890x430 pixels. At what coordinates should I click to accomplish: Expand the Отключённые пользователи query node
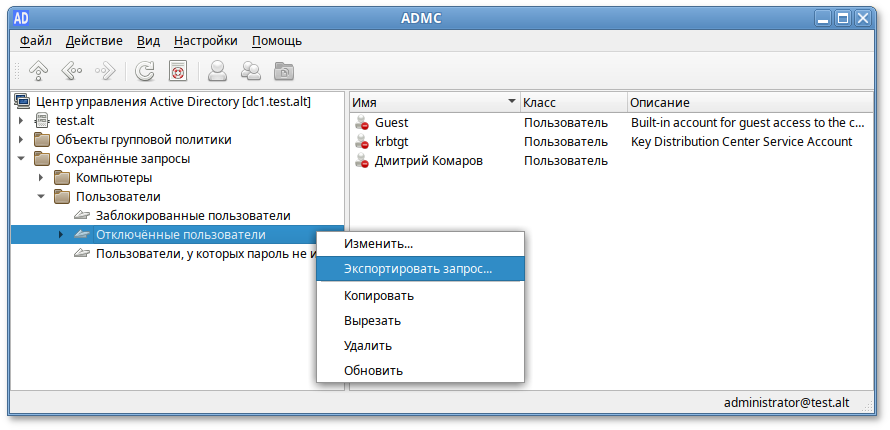(x=61, y=235)
